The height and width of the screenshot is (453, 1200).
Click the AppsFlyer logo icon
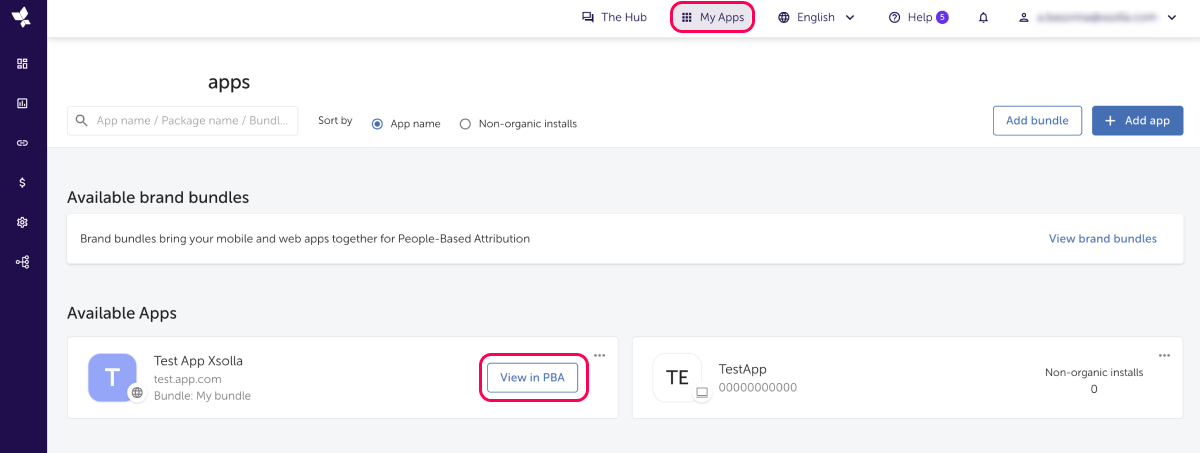(x=21, y=18)
